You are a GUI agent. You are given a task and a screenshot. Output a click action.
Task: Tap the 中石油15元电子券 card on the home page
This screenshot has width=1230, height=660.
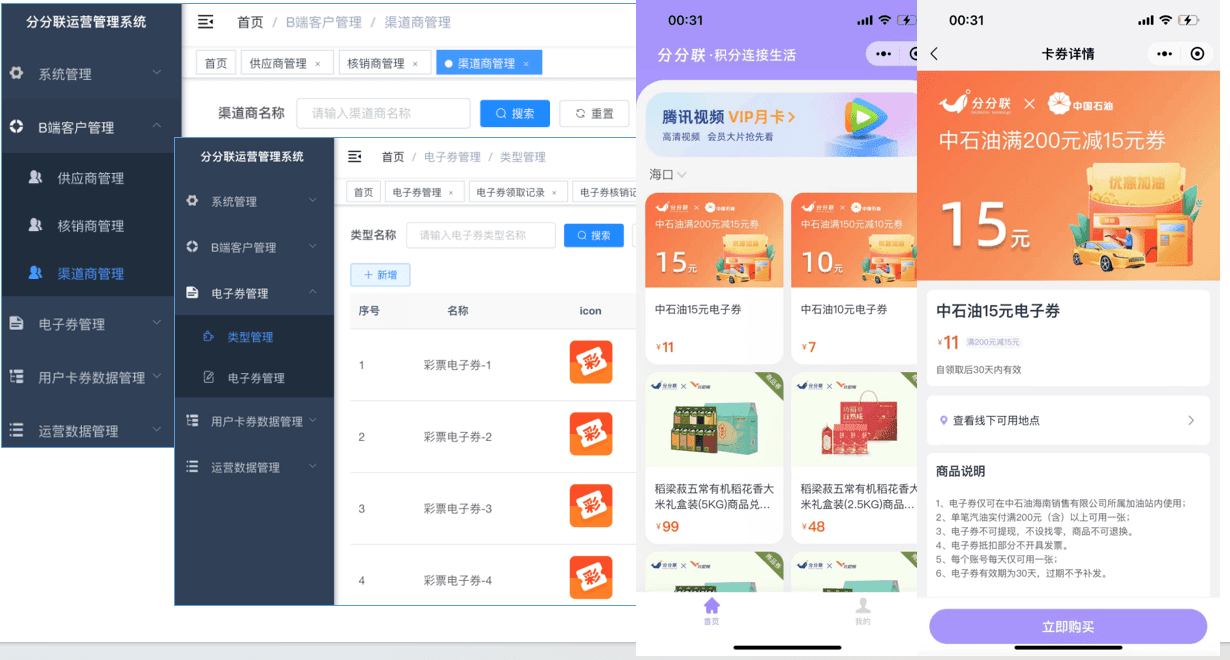click(x=714, y=278)
